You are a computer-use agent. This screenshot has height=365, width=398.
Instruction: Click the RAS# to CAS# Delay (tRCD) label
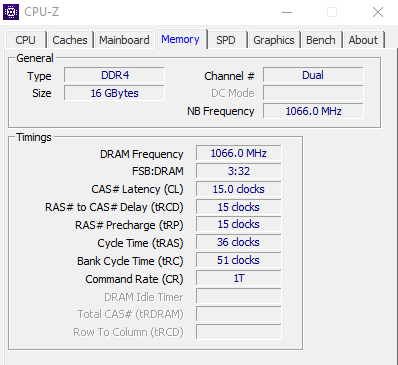click(114, 207)
